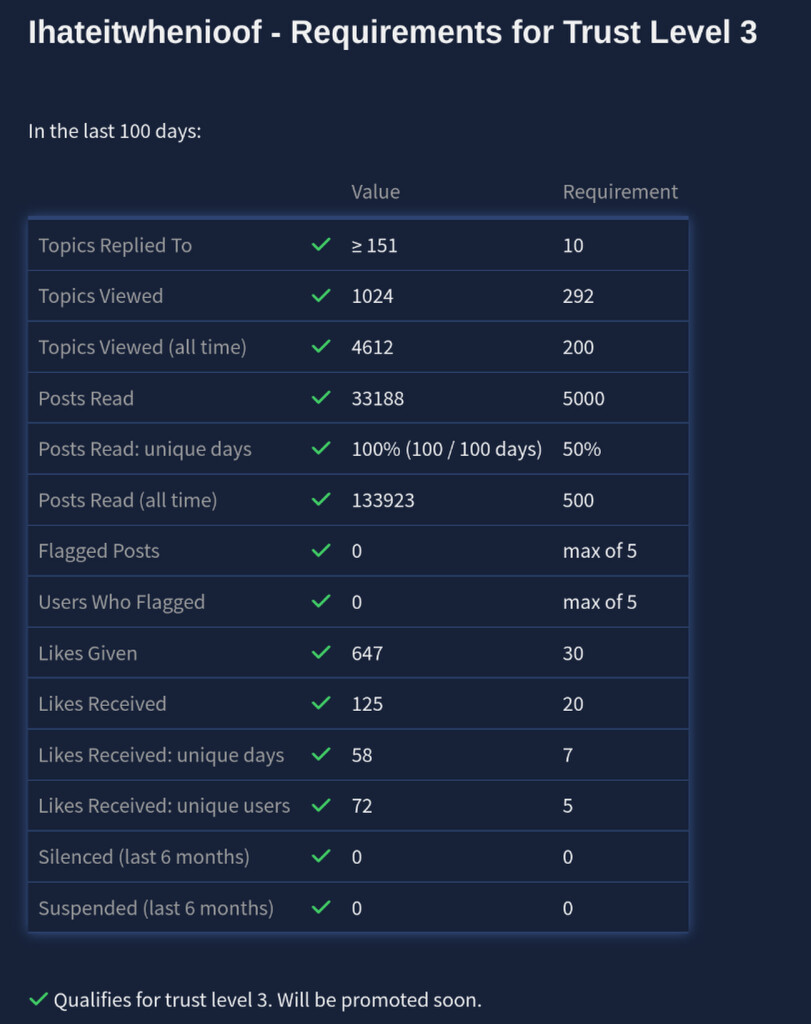Select the Posts Read value 33188
This screenshot has height=1024, width=811.
click(x=377, y=398)
